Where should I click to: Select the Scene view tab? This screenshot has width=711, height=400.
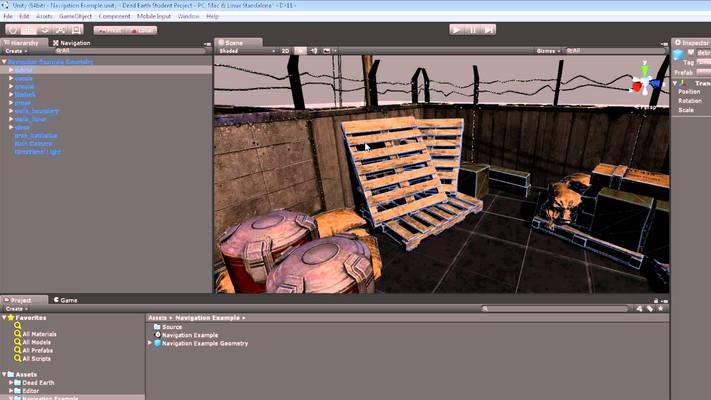[x=238, y=43]
